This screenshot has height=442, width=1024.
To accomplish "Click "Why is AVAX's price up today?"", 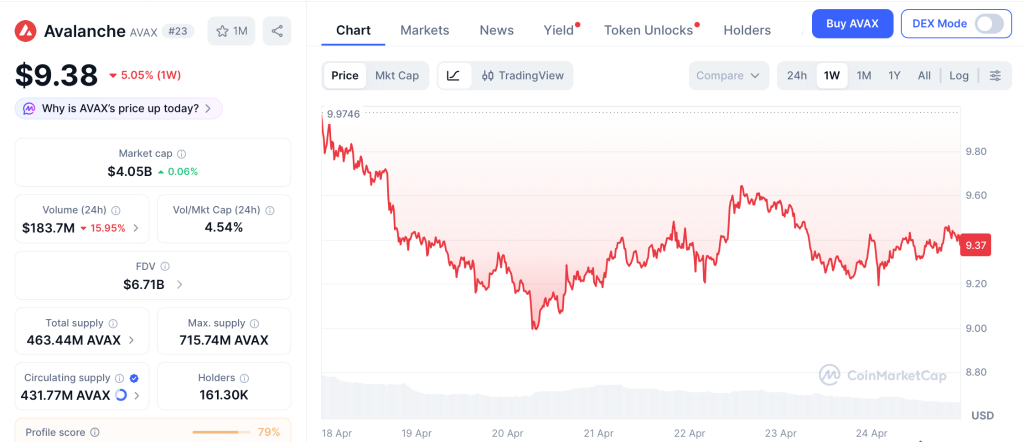I will (x=118, y=108).
